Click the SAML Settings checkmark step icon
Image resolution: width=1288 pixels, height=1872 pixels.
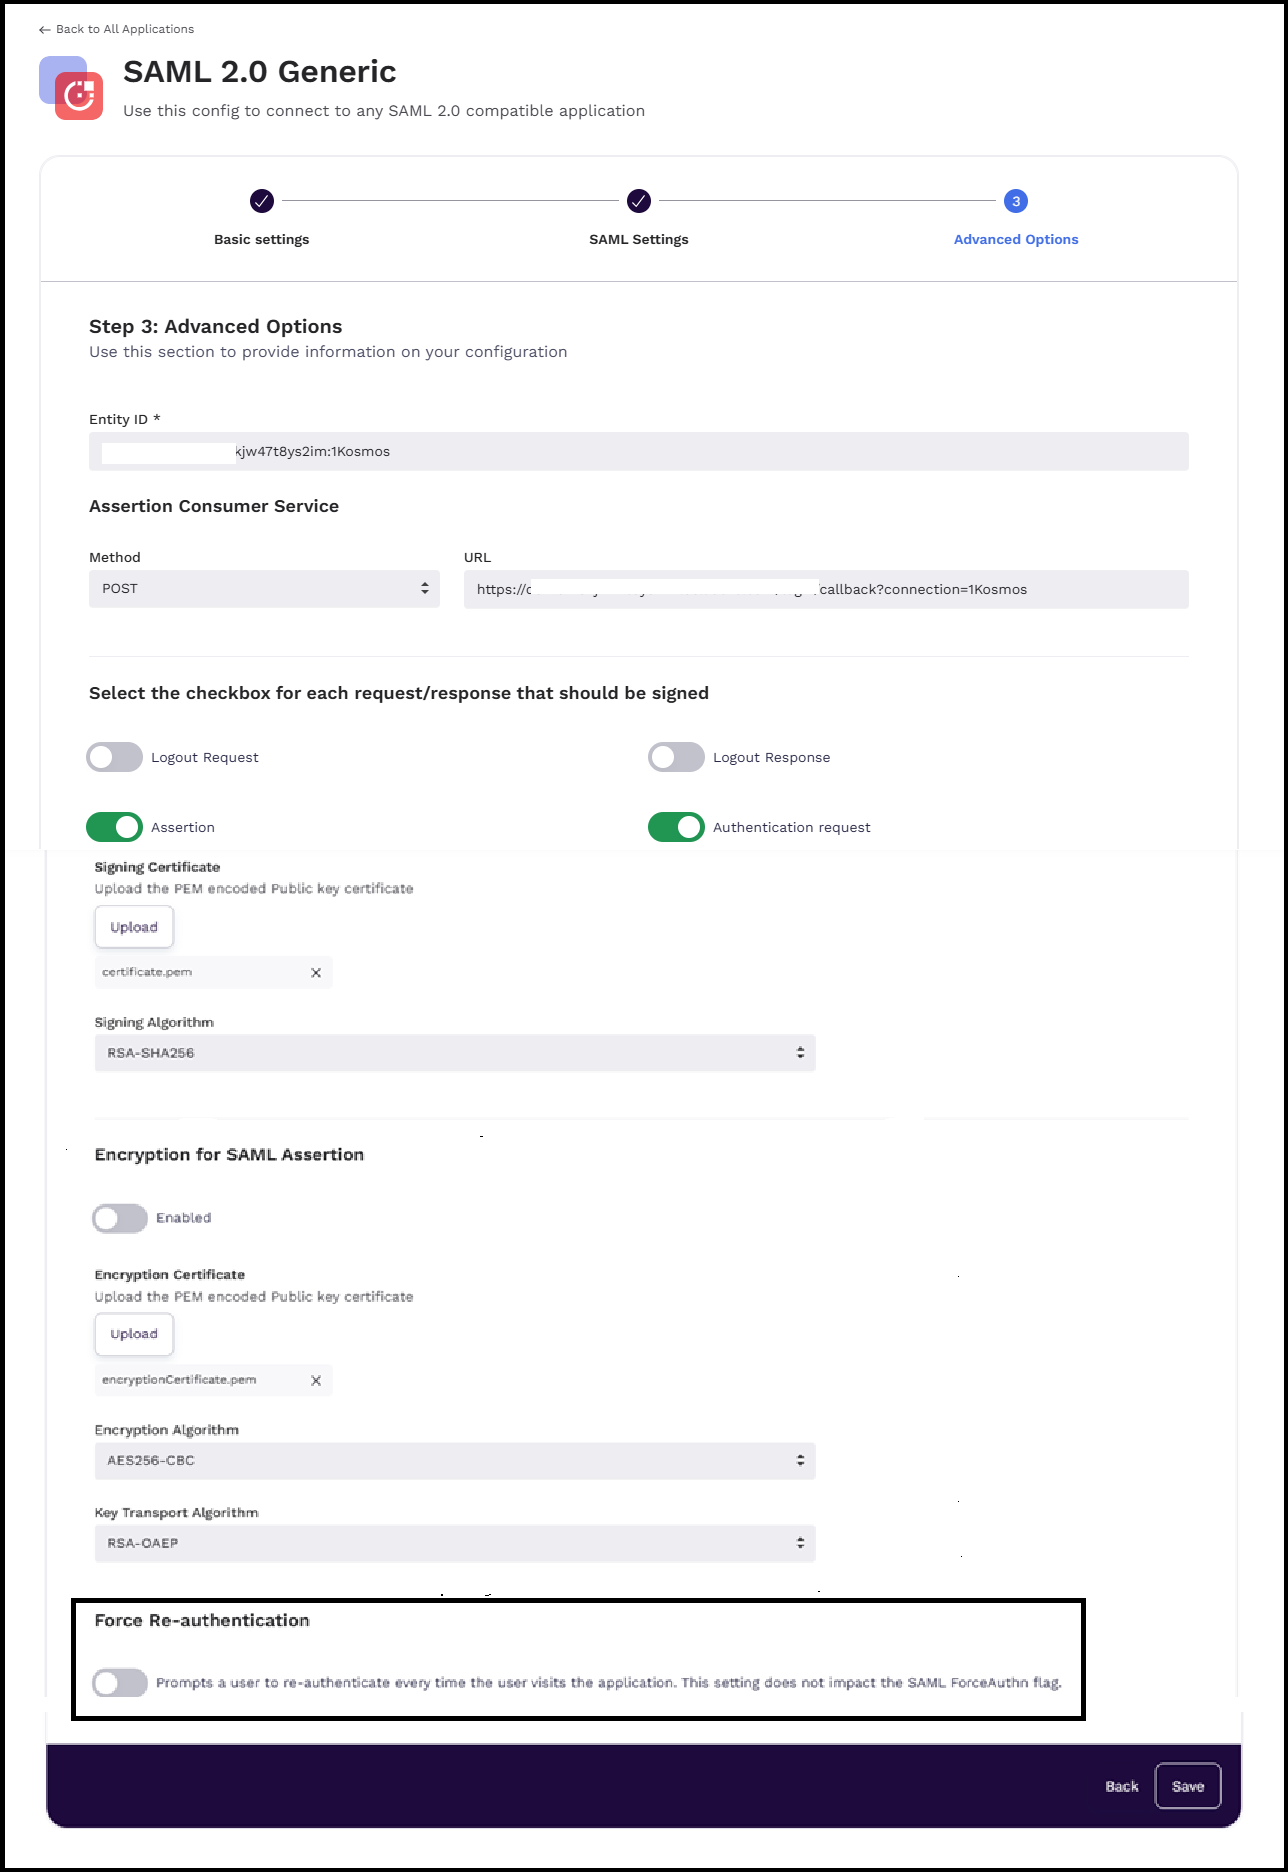pyautogui.click(x=638, y=201)
